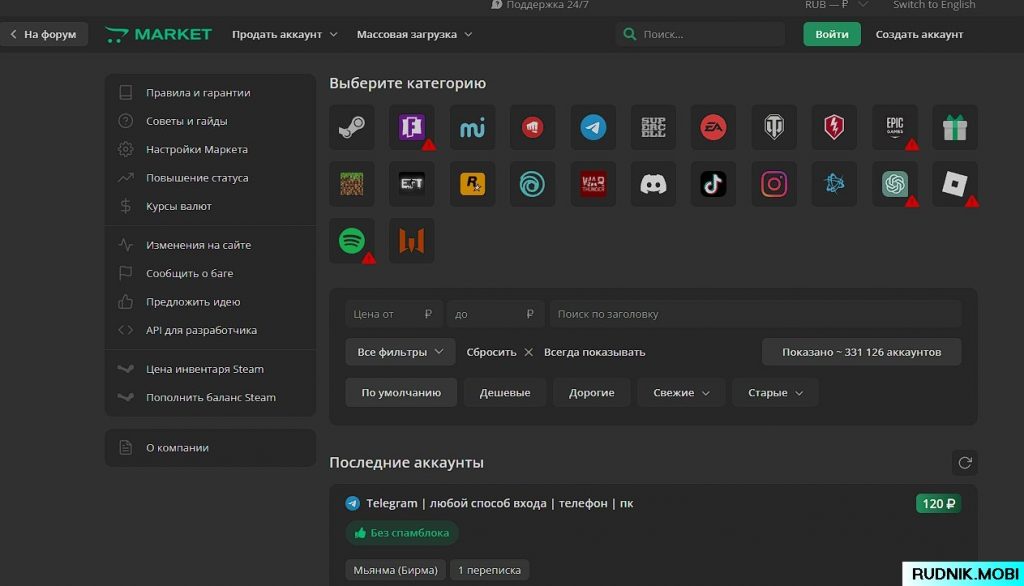Sort listings by Дорогие
The width and height of the screenshot is (1024, 586).
592,393
